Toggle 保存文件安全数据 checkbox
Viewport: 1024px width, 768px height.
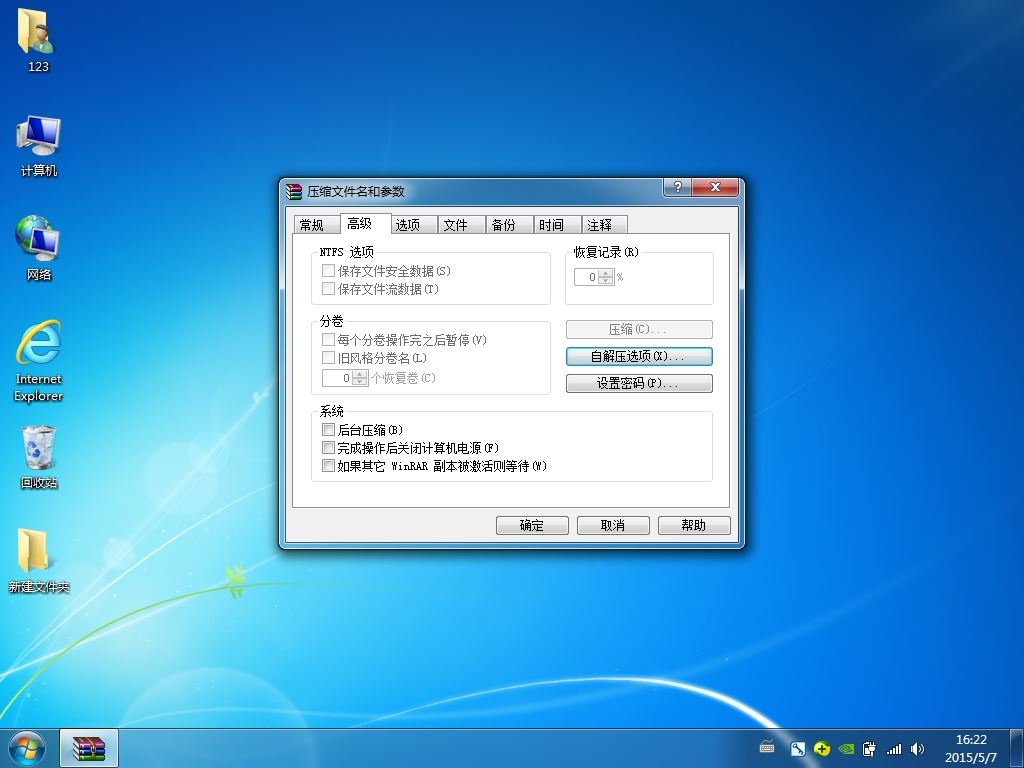pos(328,270)
